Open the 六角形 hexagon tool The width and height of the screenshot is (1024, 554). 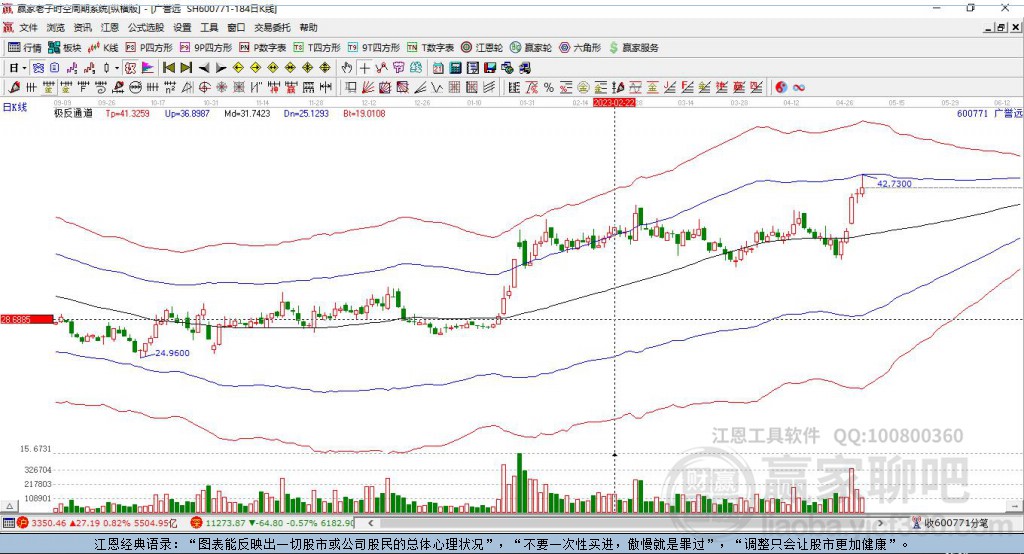[580, 48]
